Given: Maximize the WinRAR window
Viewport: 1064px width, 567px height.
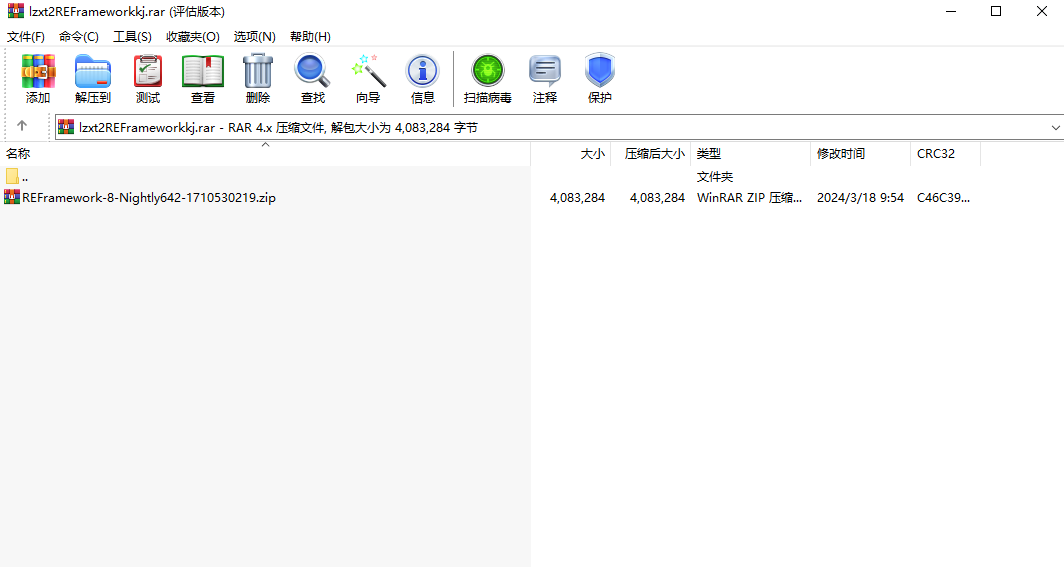Looking at the screenshot, I should (996, 11).
